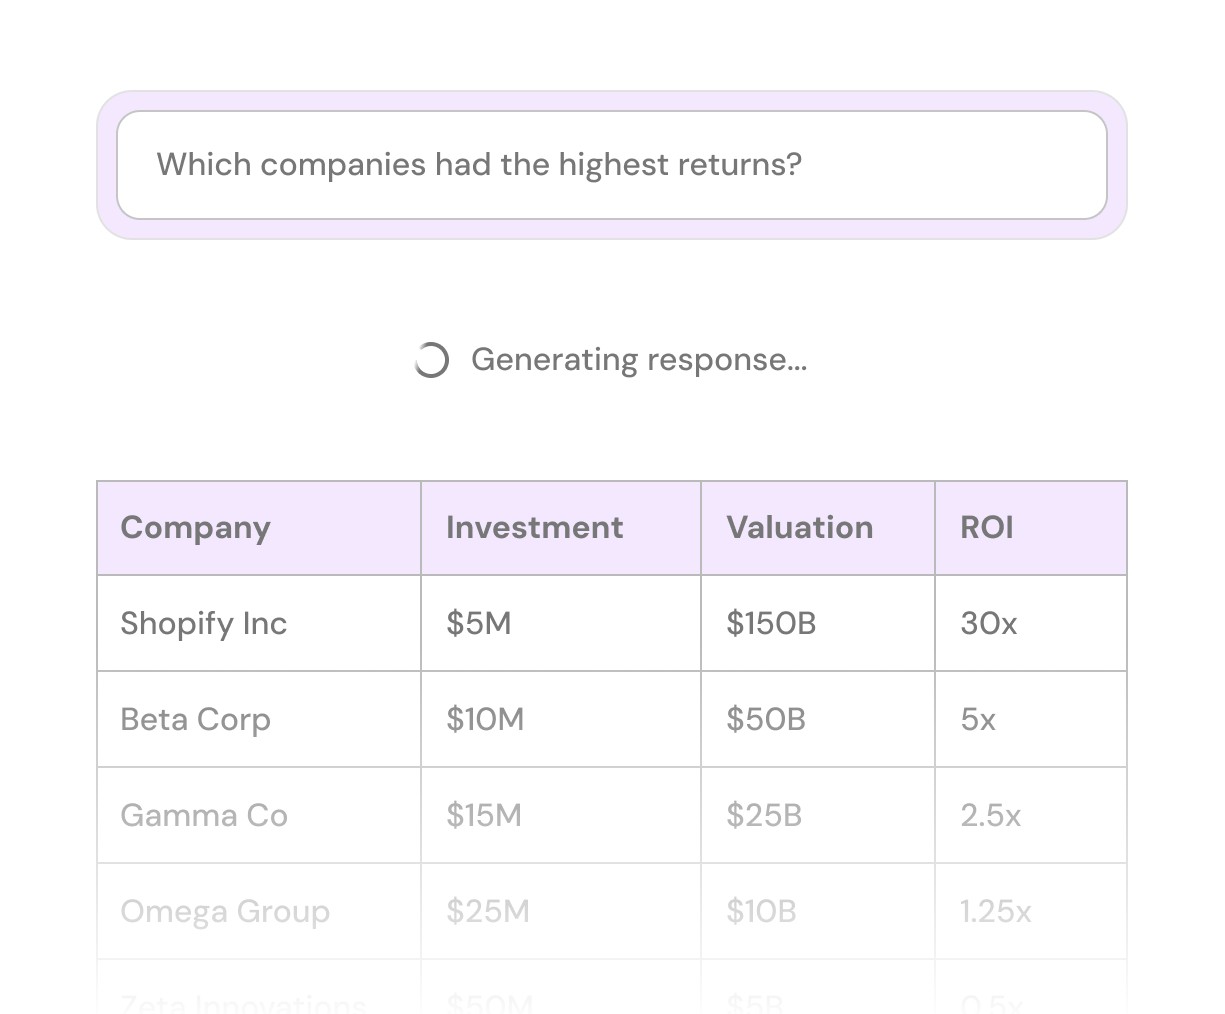Click the $25B valuation cell
The height and width of the screenshot is (1014, 1225).
click(x=818, y=815)
